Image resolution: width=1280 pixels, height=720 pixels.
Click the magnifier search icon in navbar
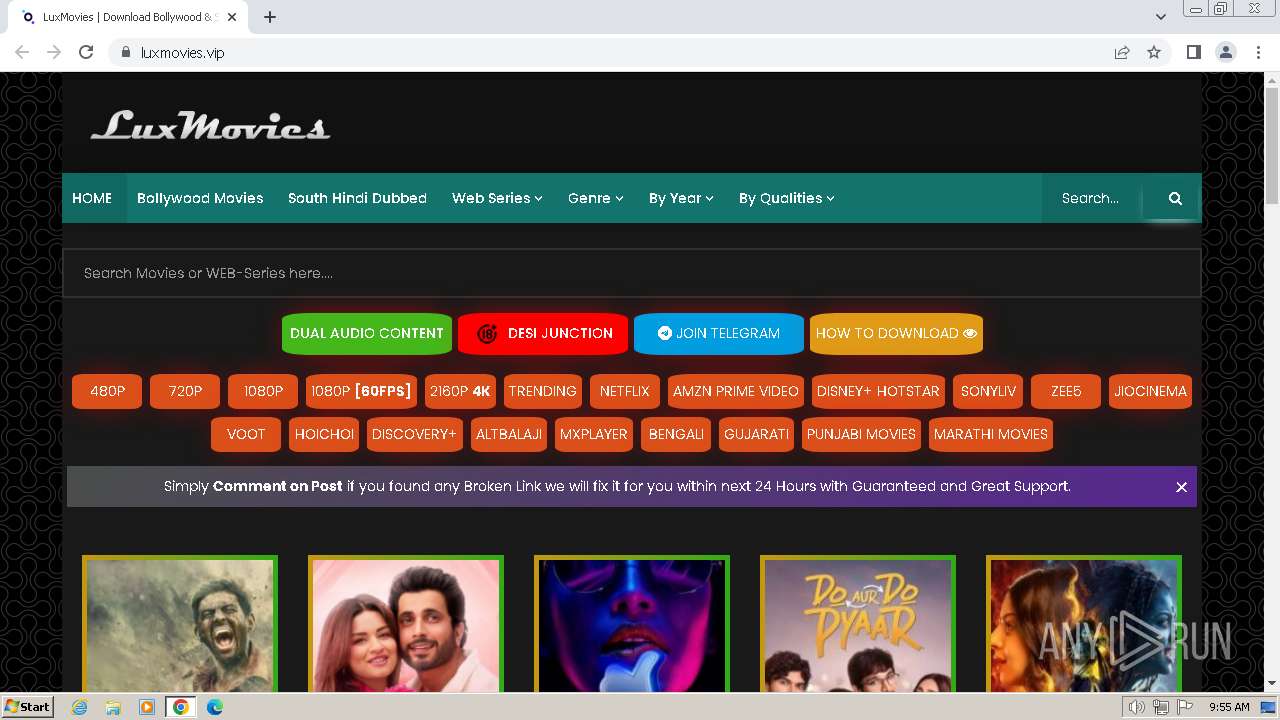(x=1175, y=198)
